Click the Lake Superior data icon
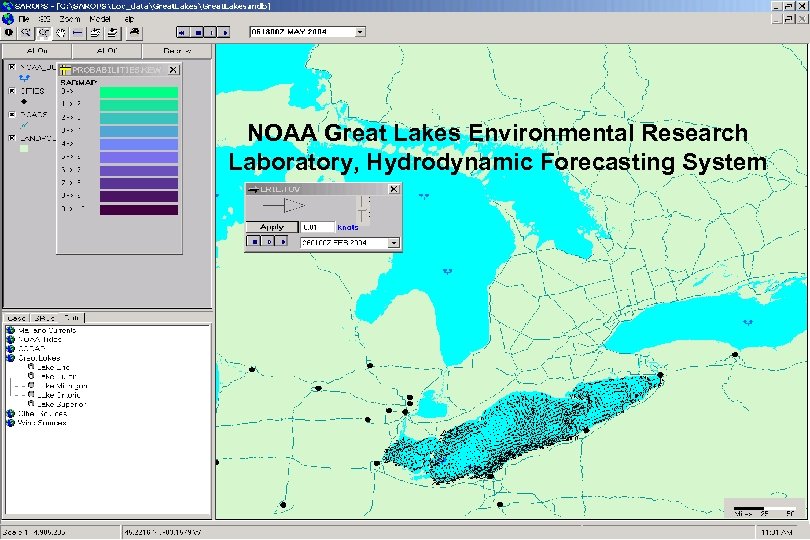Viewport: 810px width, 540px height. (x=32, y=403)
